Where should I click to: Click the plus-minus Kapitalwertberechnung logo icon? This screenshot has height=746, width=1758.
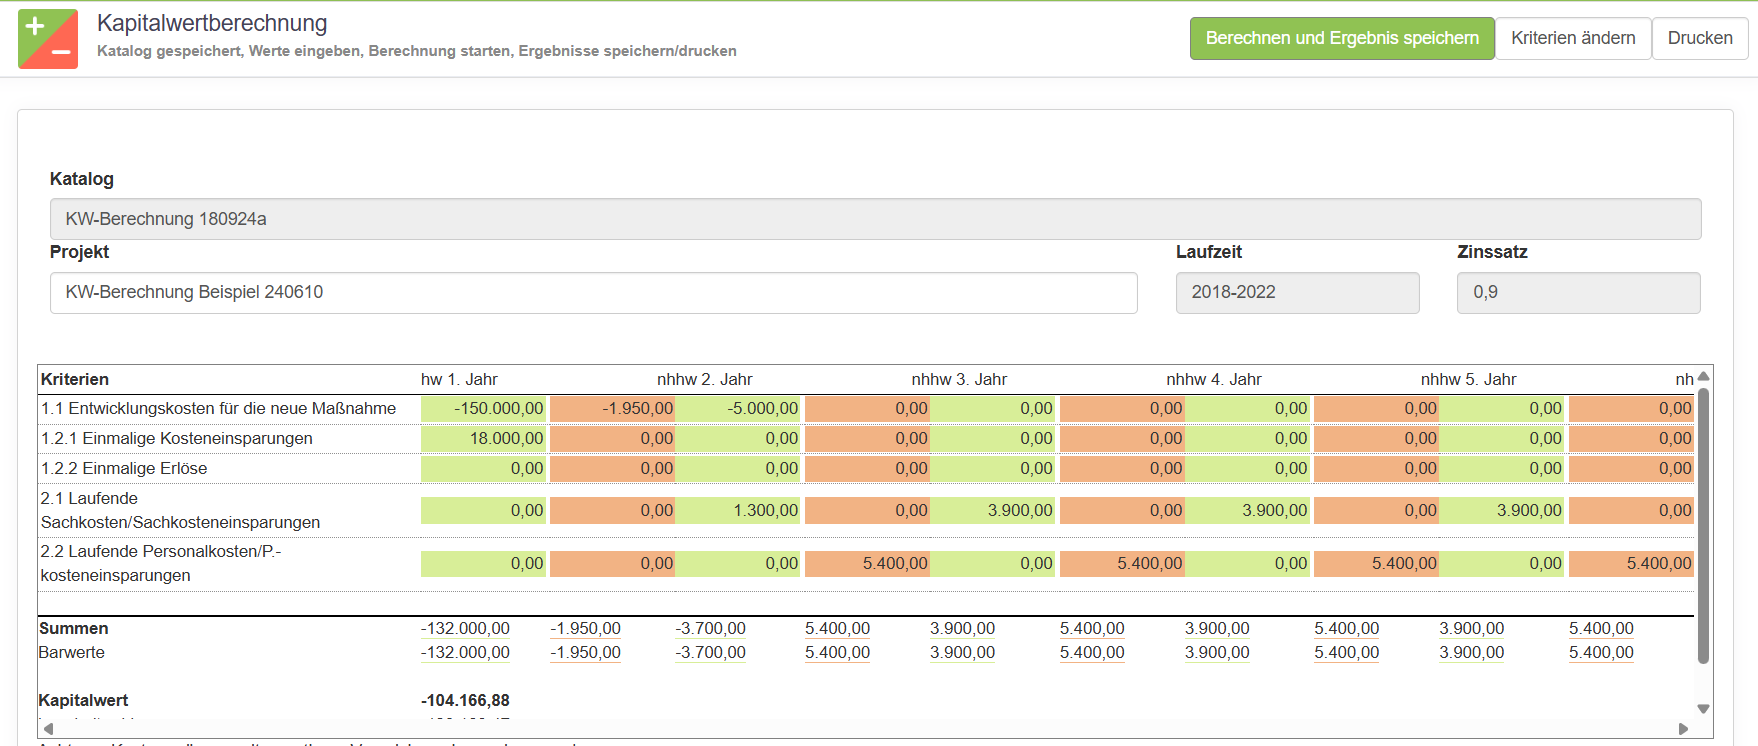(48, 39)
